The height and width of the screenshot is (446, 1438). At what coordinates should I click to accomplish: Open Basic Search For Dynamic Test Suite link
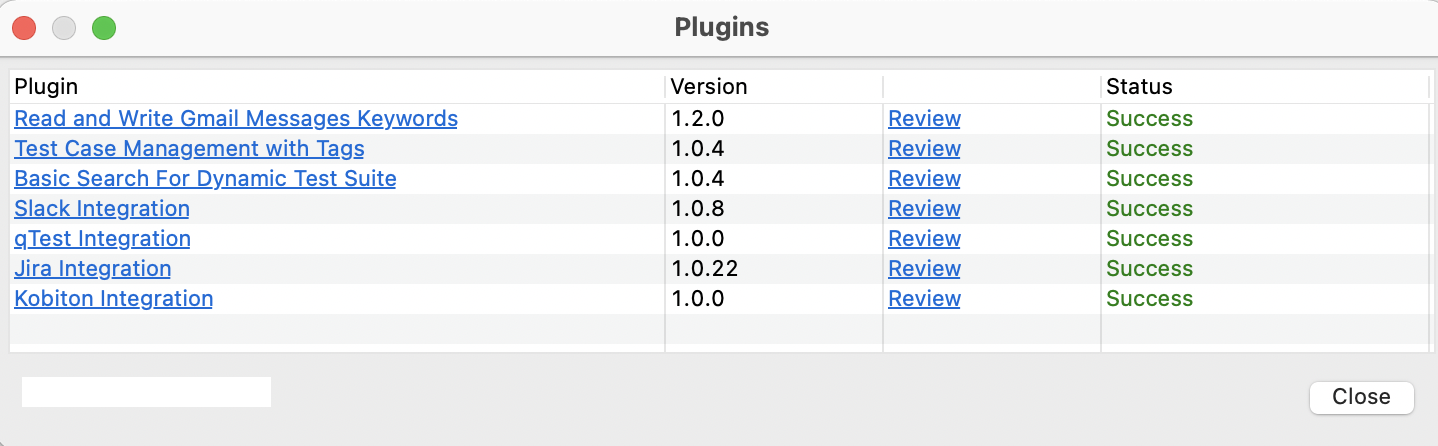(x=205, y=179)
